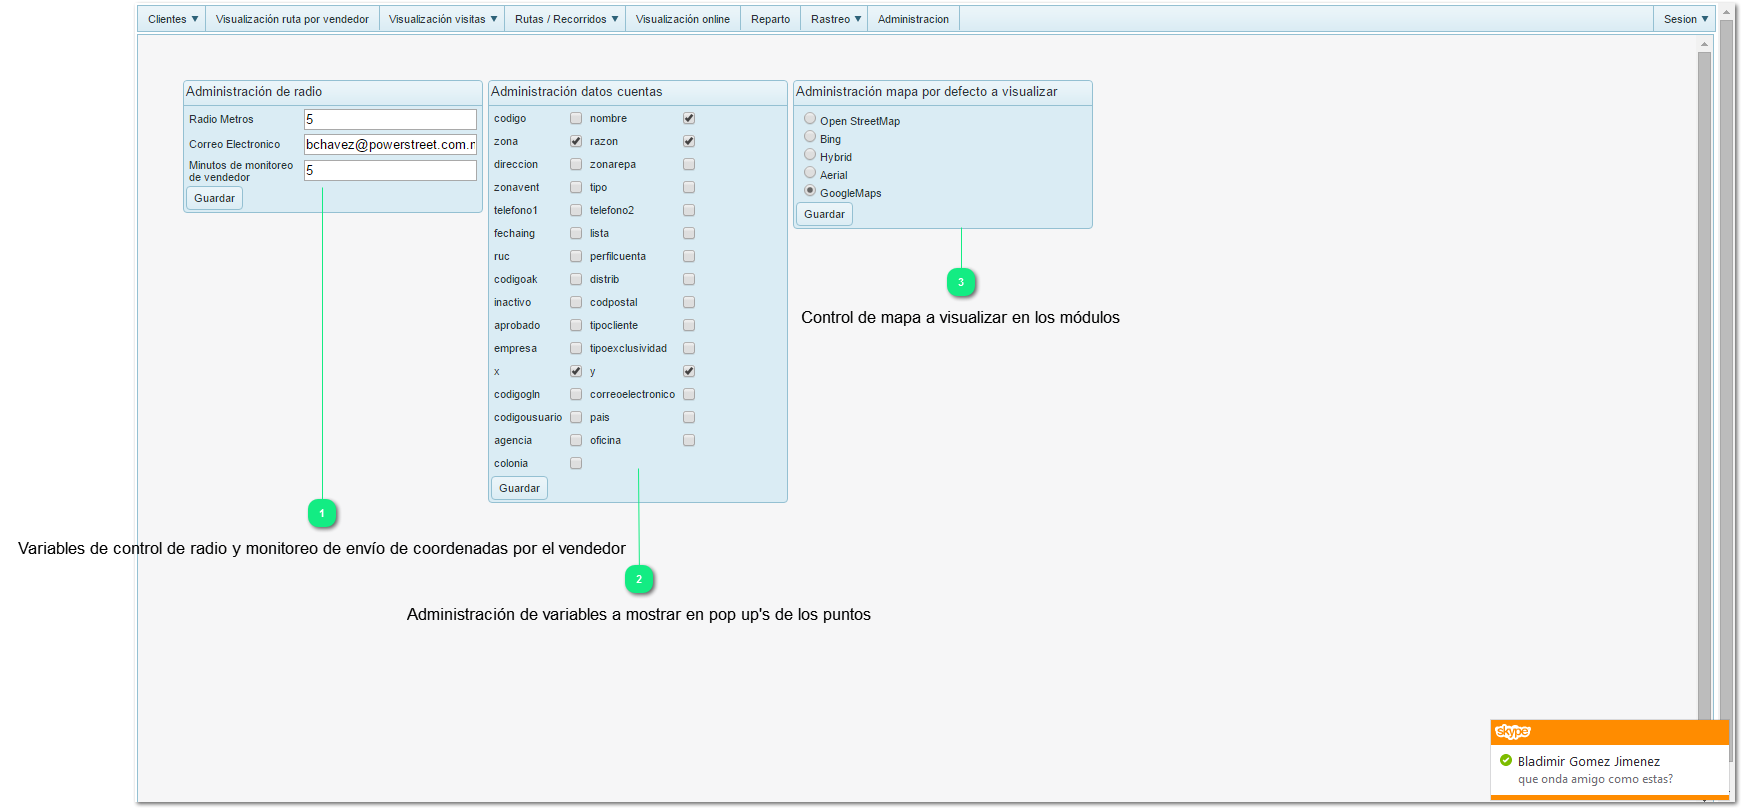
Task: Click the green online status icon
Action: (1506, 760)
